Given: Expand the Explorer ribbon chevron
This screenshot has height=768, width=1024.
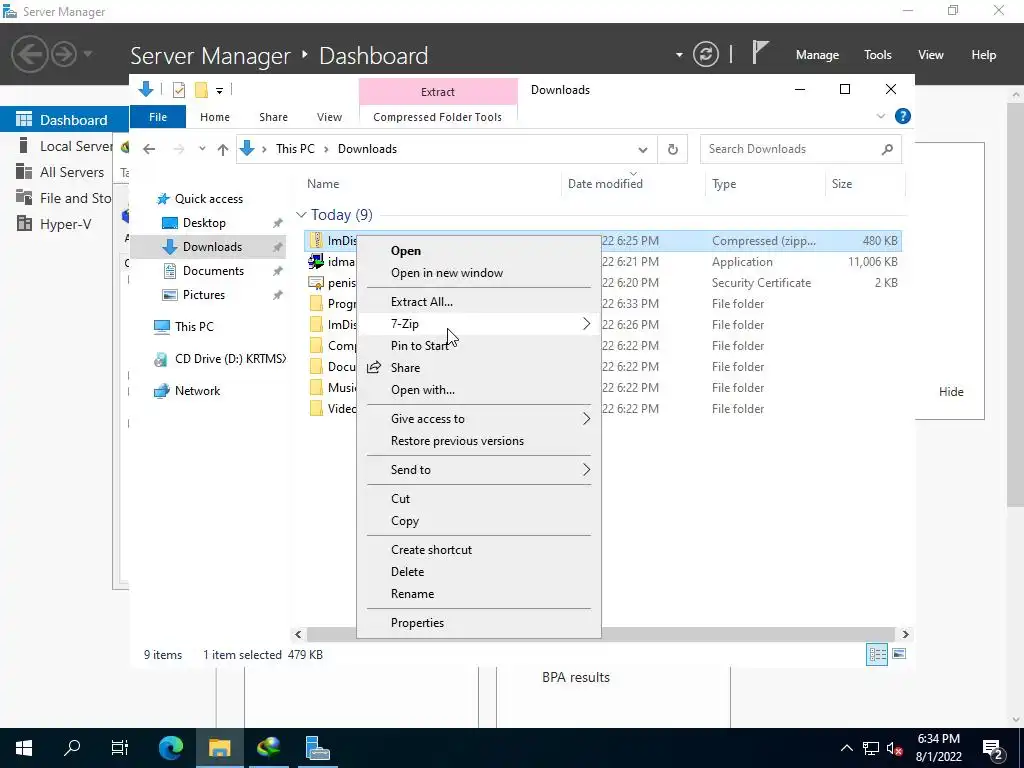Looking at the screenshot, I should click(880, 116).
